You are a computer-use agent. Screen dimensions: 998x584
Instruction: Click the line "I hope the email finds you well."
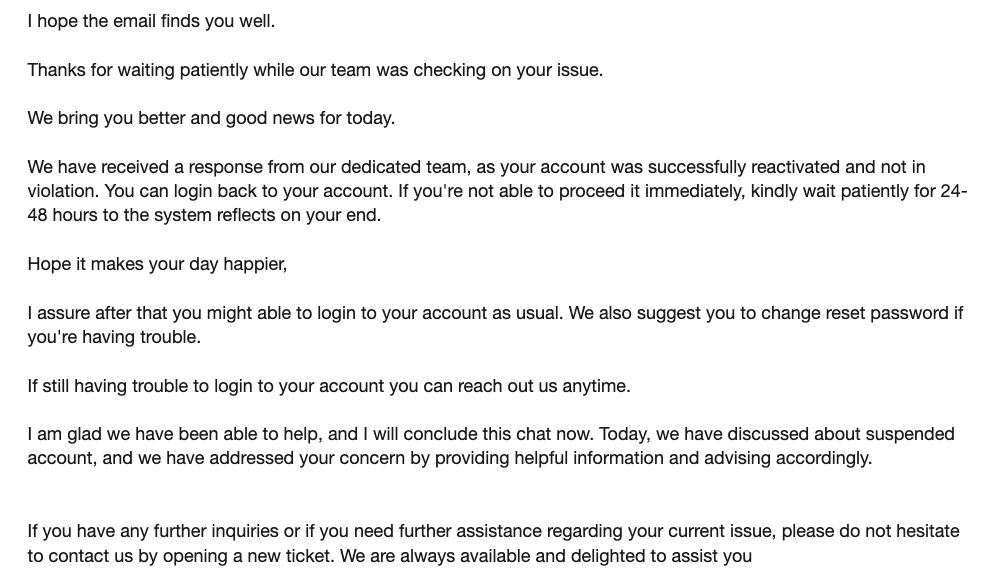pos(151,21)
